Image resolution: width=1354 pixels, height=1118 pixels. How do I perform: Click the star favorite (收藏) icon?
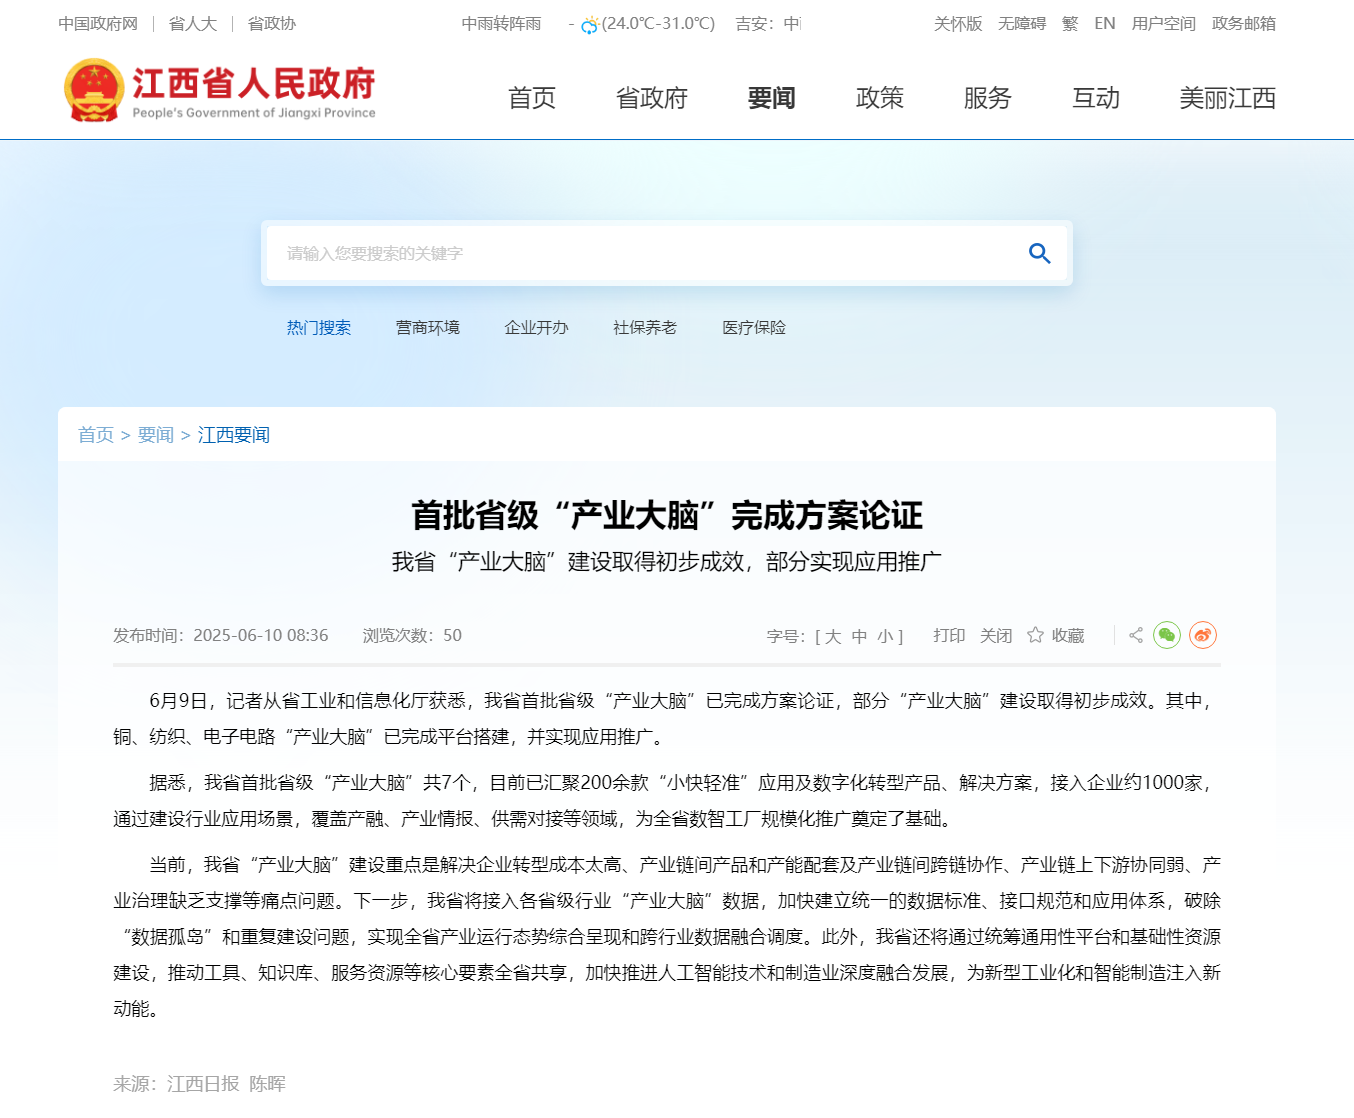click(x=1035, y=635)
